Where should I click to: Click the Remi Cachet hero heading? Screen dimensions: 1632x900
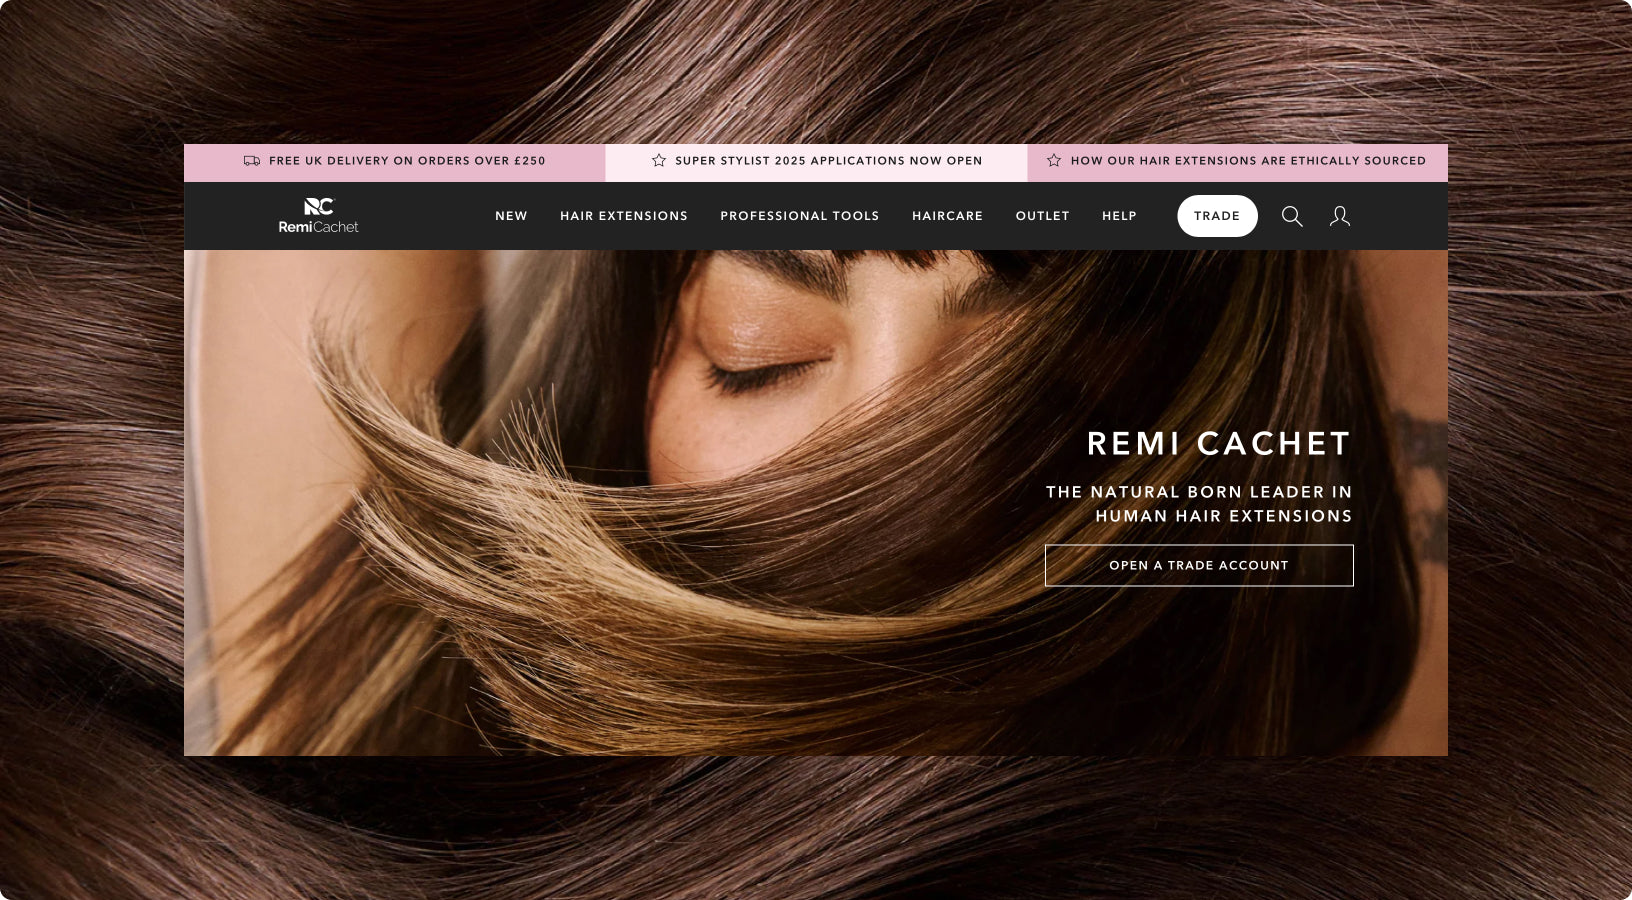tap(1219, 444)
